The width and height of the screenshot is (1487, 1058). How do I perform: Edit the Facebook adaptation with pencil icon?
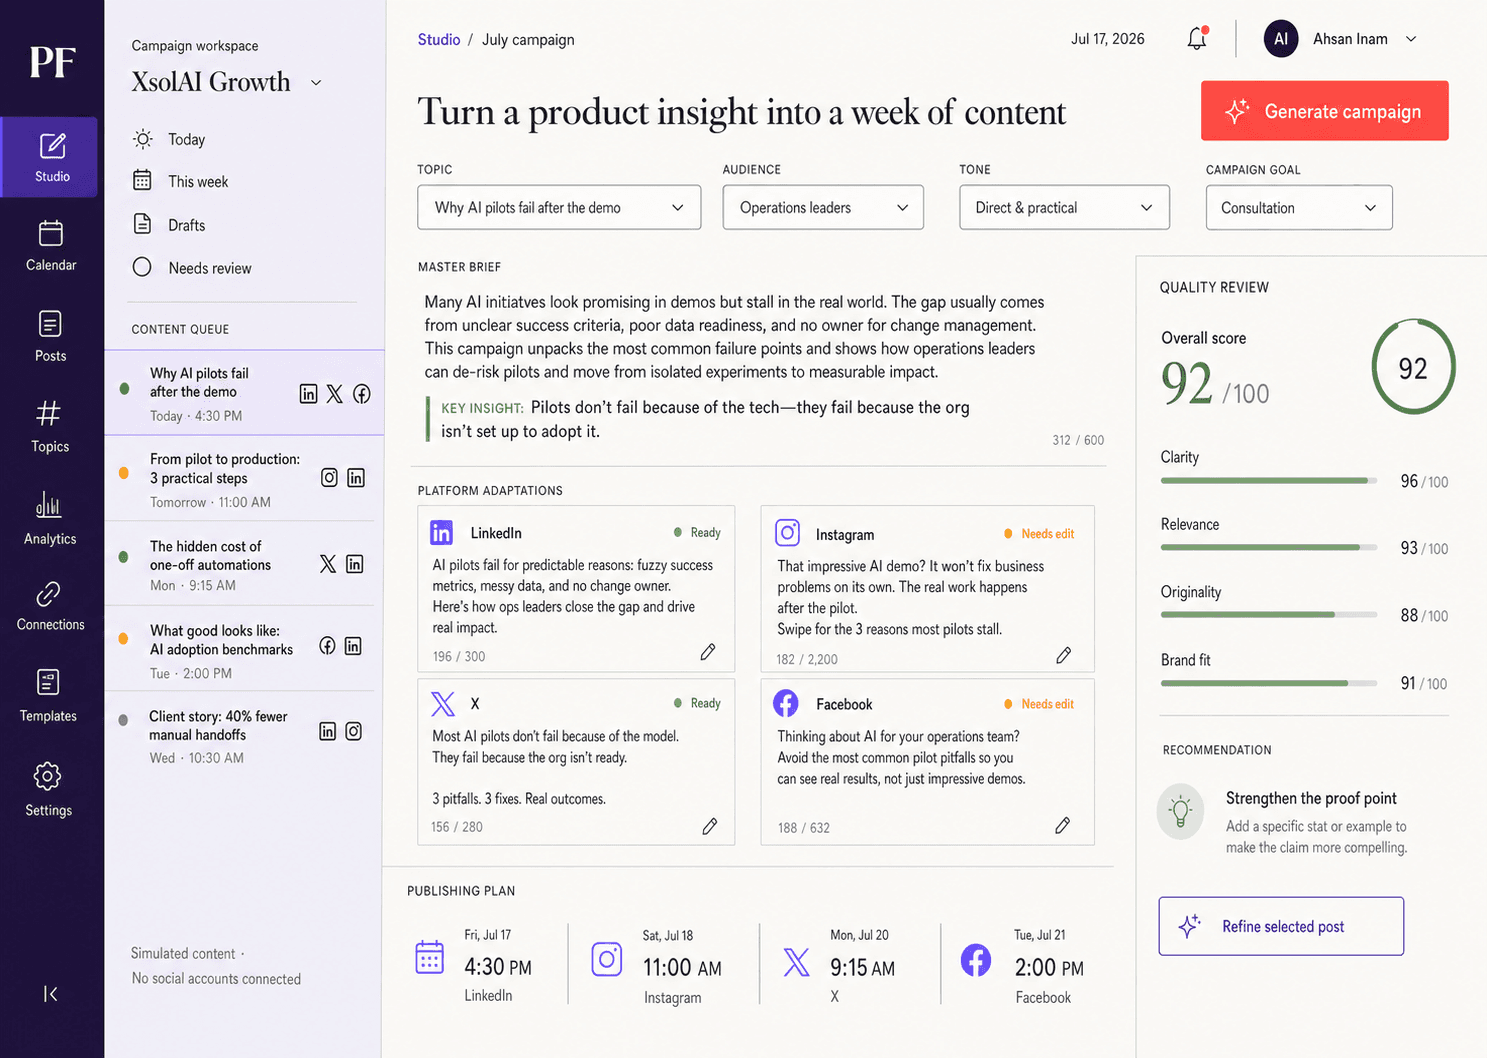(1063, 825)
